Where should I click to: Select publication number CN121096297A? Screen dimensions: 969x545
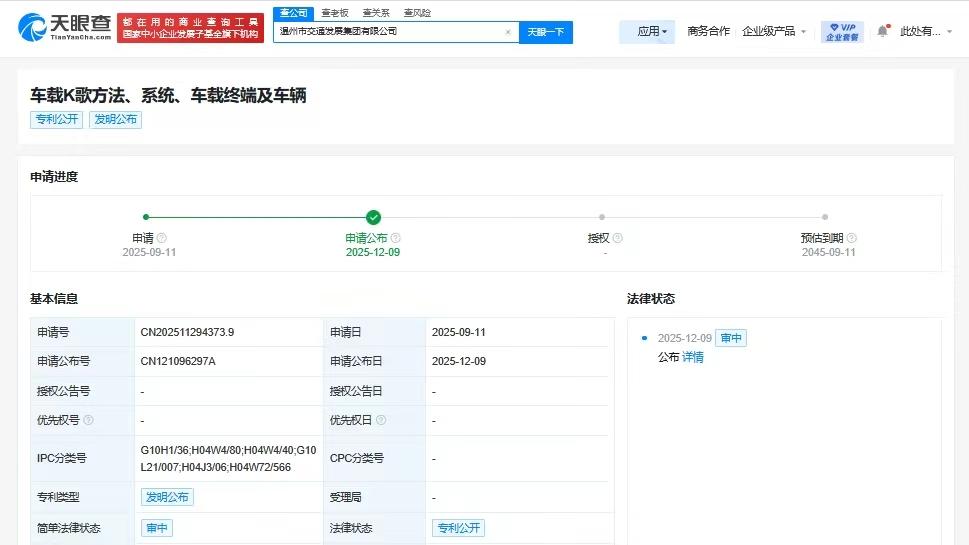pyautogui.click(x=178, y=361)
